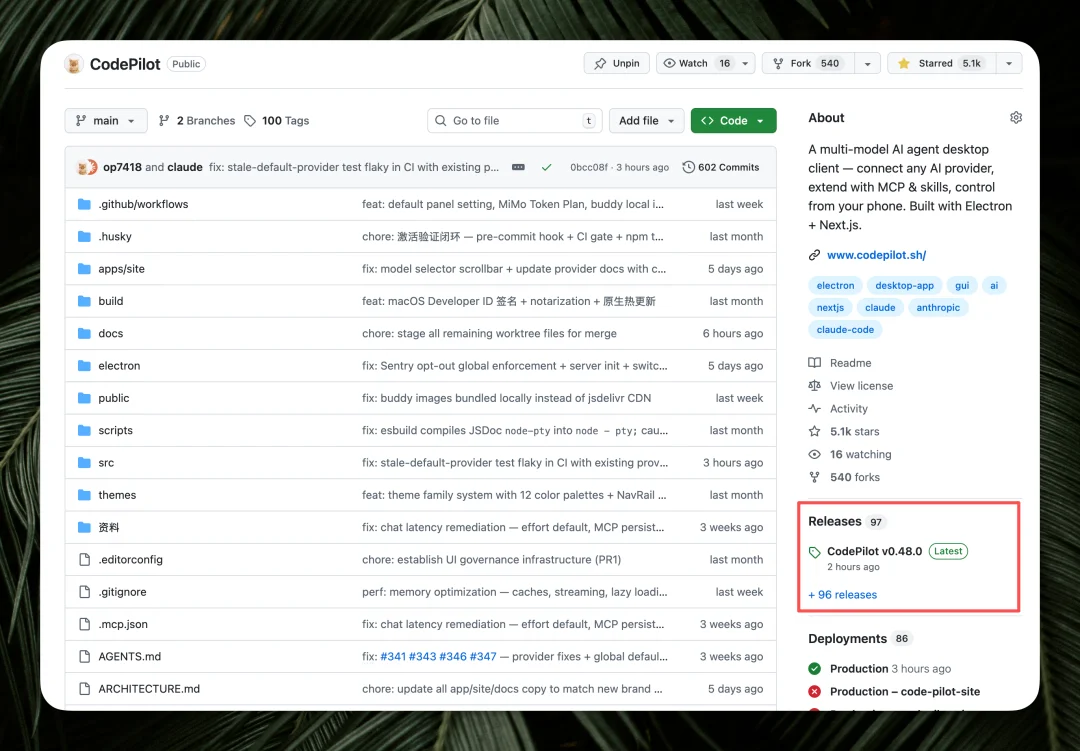Screen dimensions: 1080x751
Task: Unpin the repository
Action: 616,62
